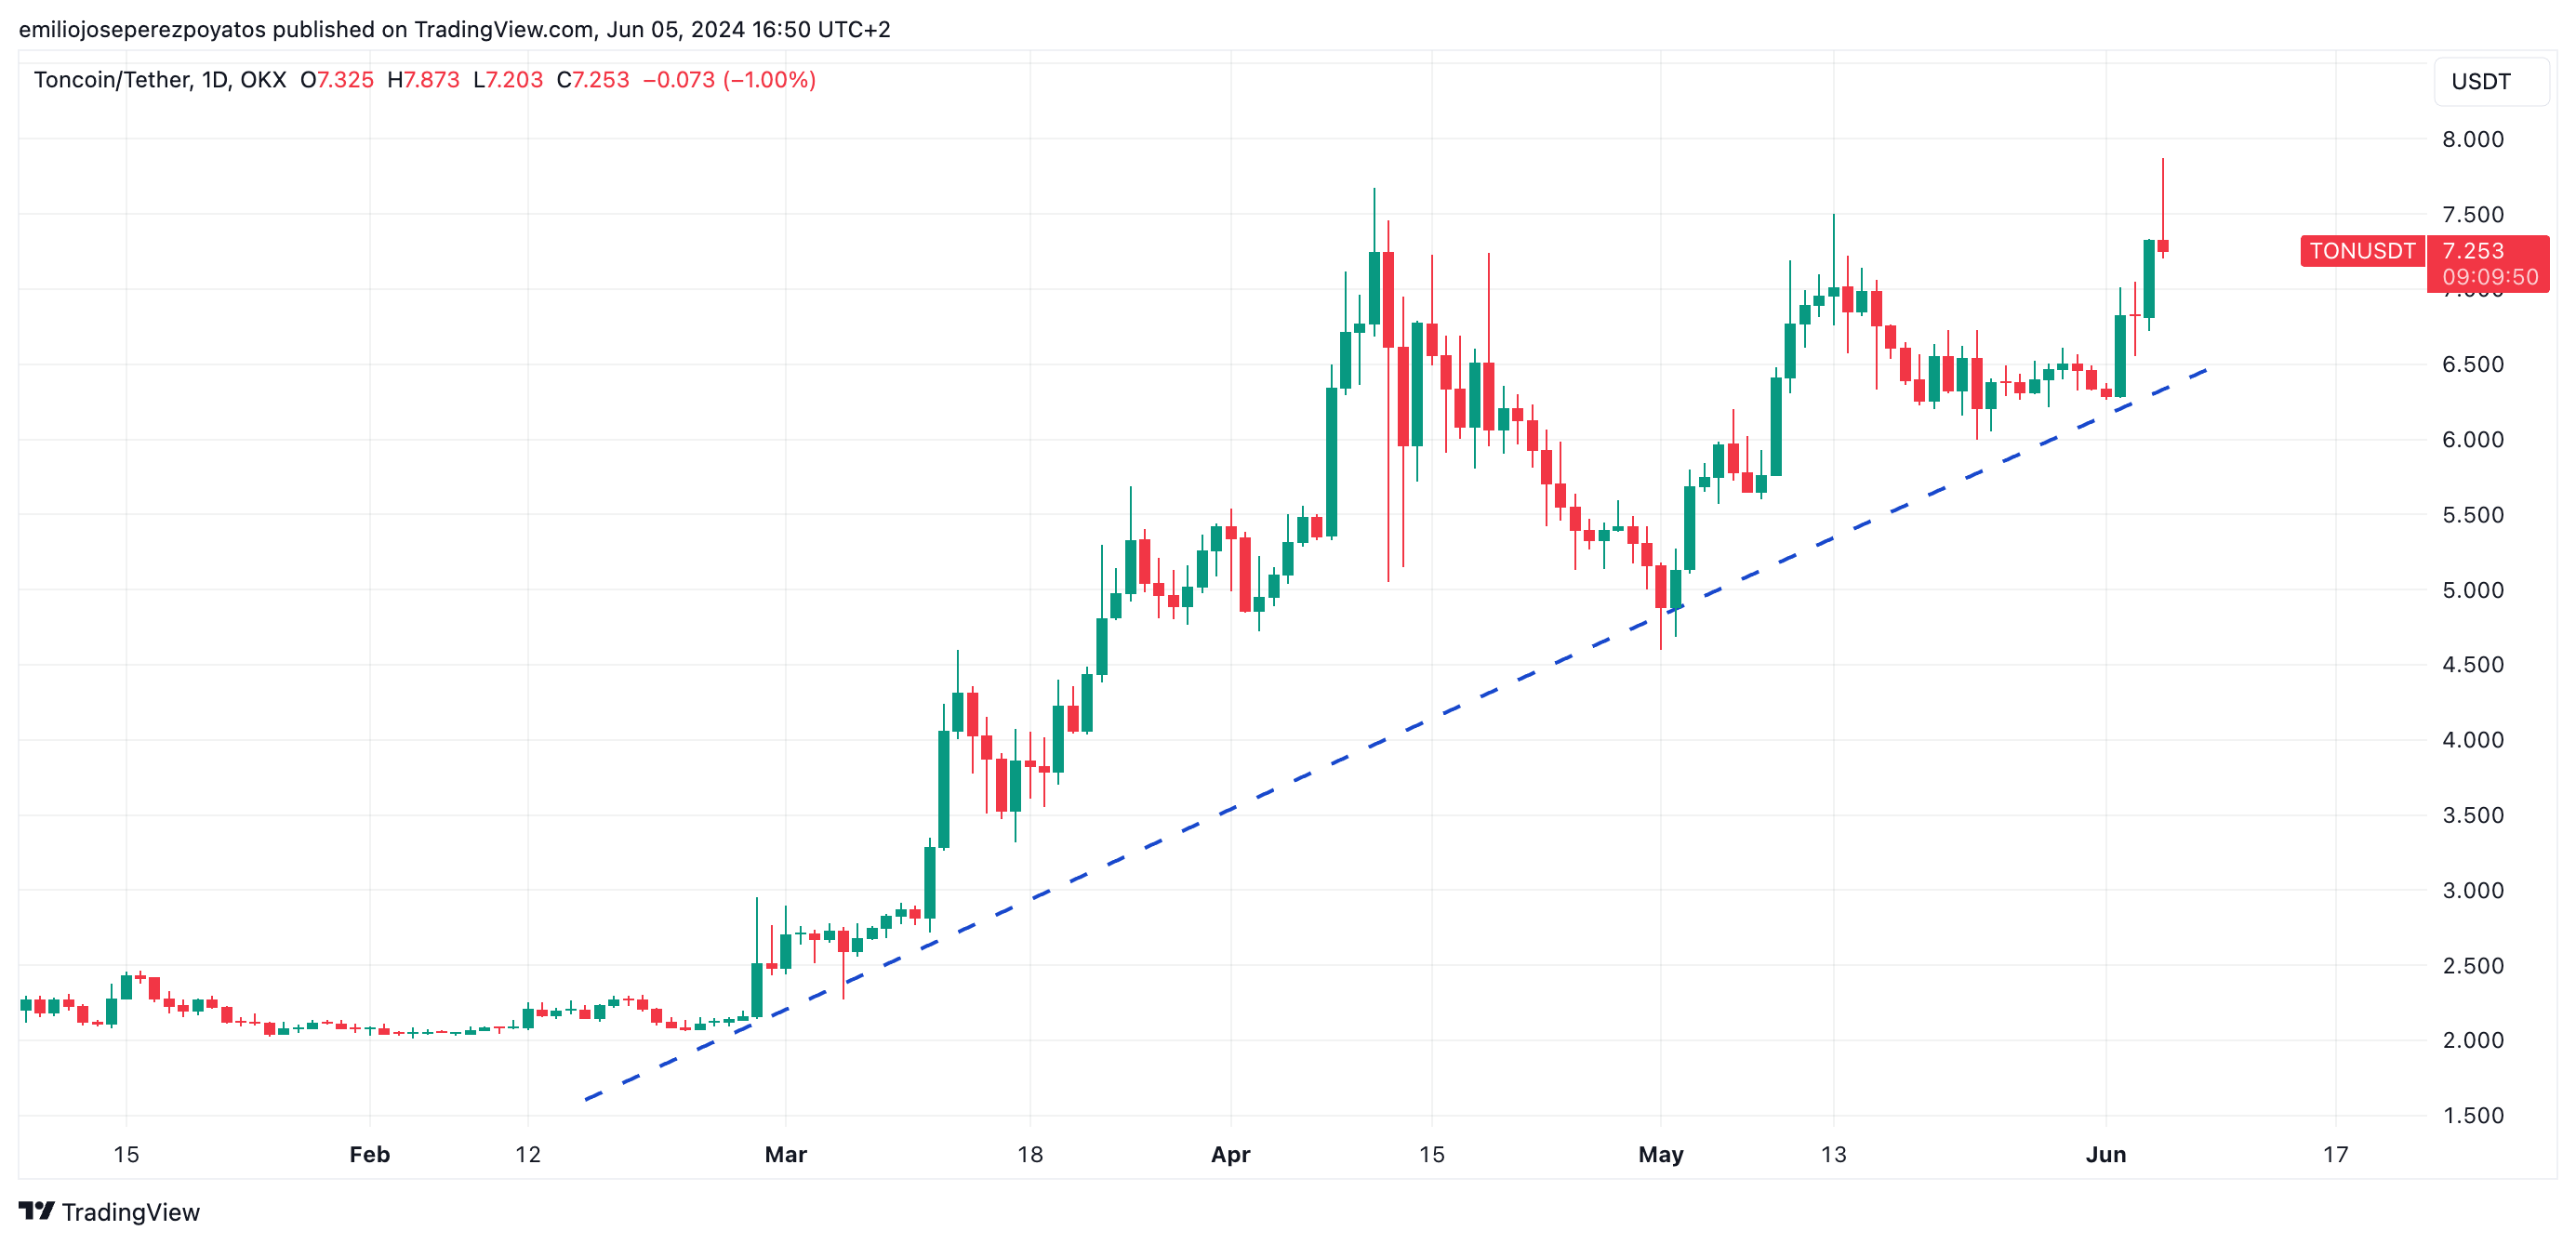Screen dimensions: 2576x1244
Task: Click the low value L7.203
Action: [508, 80]
